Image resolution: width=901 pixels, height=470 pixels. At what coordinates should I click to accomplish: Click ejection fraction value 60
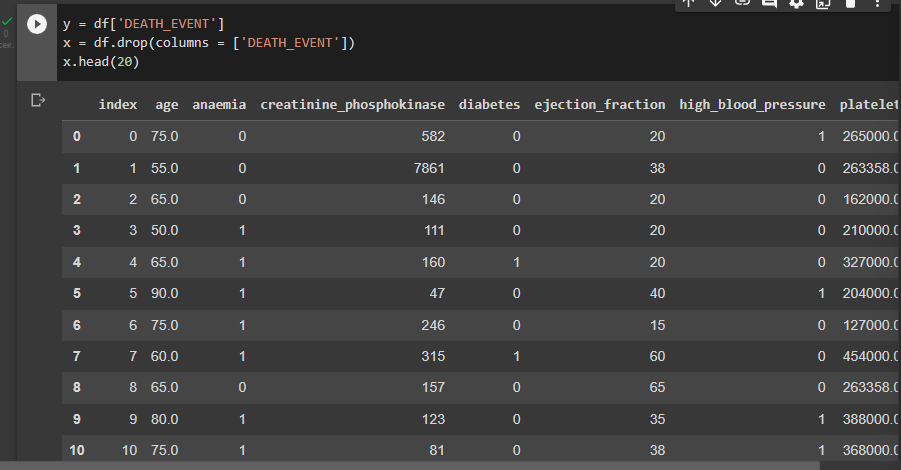(x=657, y=356)
